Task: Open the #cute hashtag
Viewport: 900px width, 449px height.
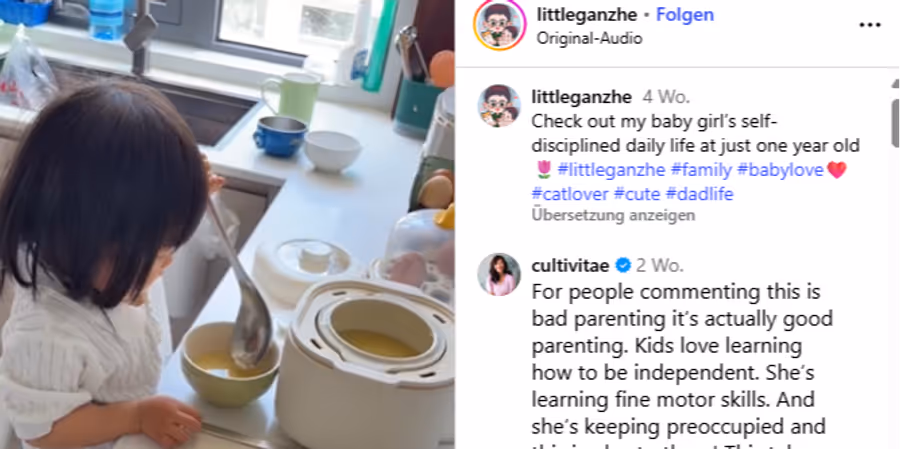Action: click(637, 194)
